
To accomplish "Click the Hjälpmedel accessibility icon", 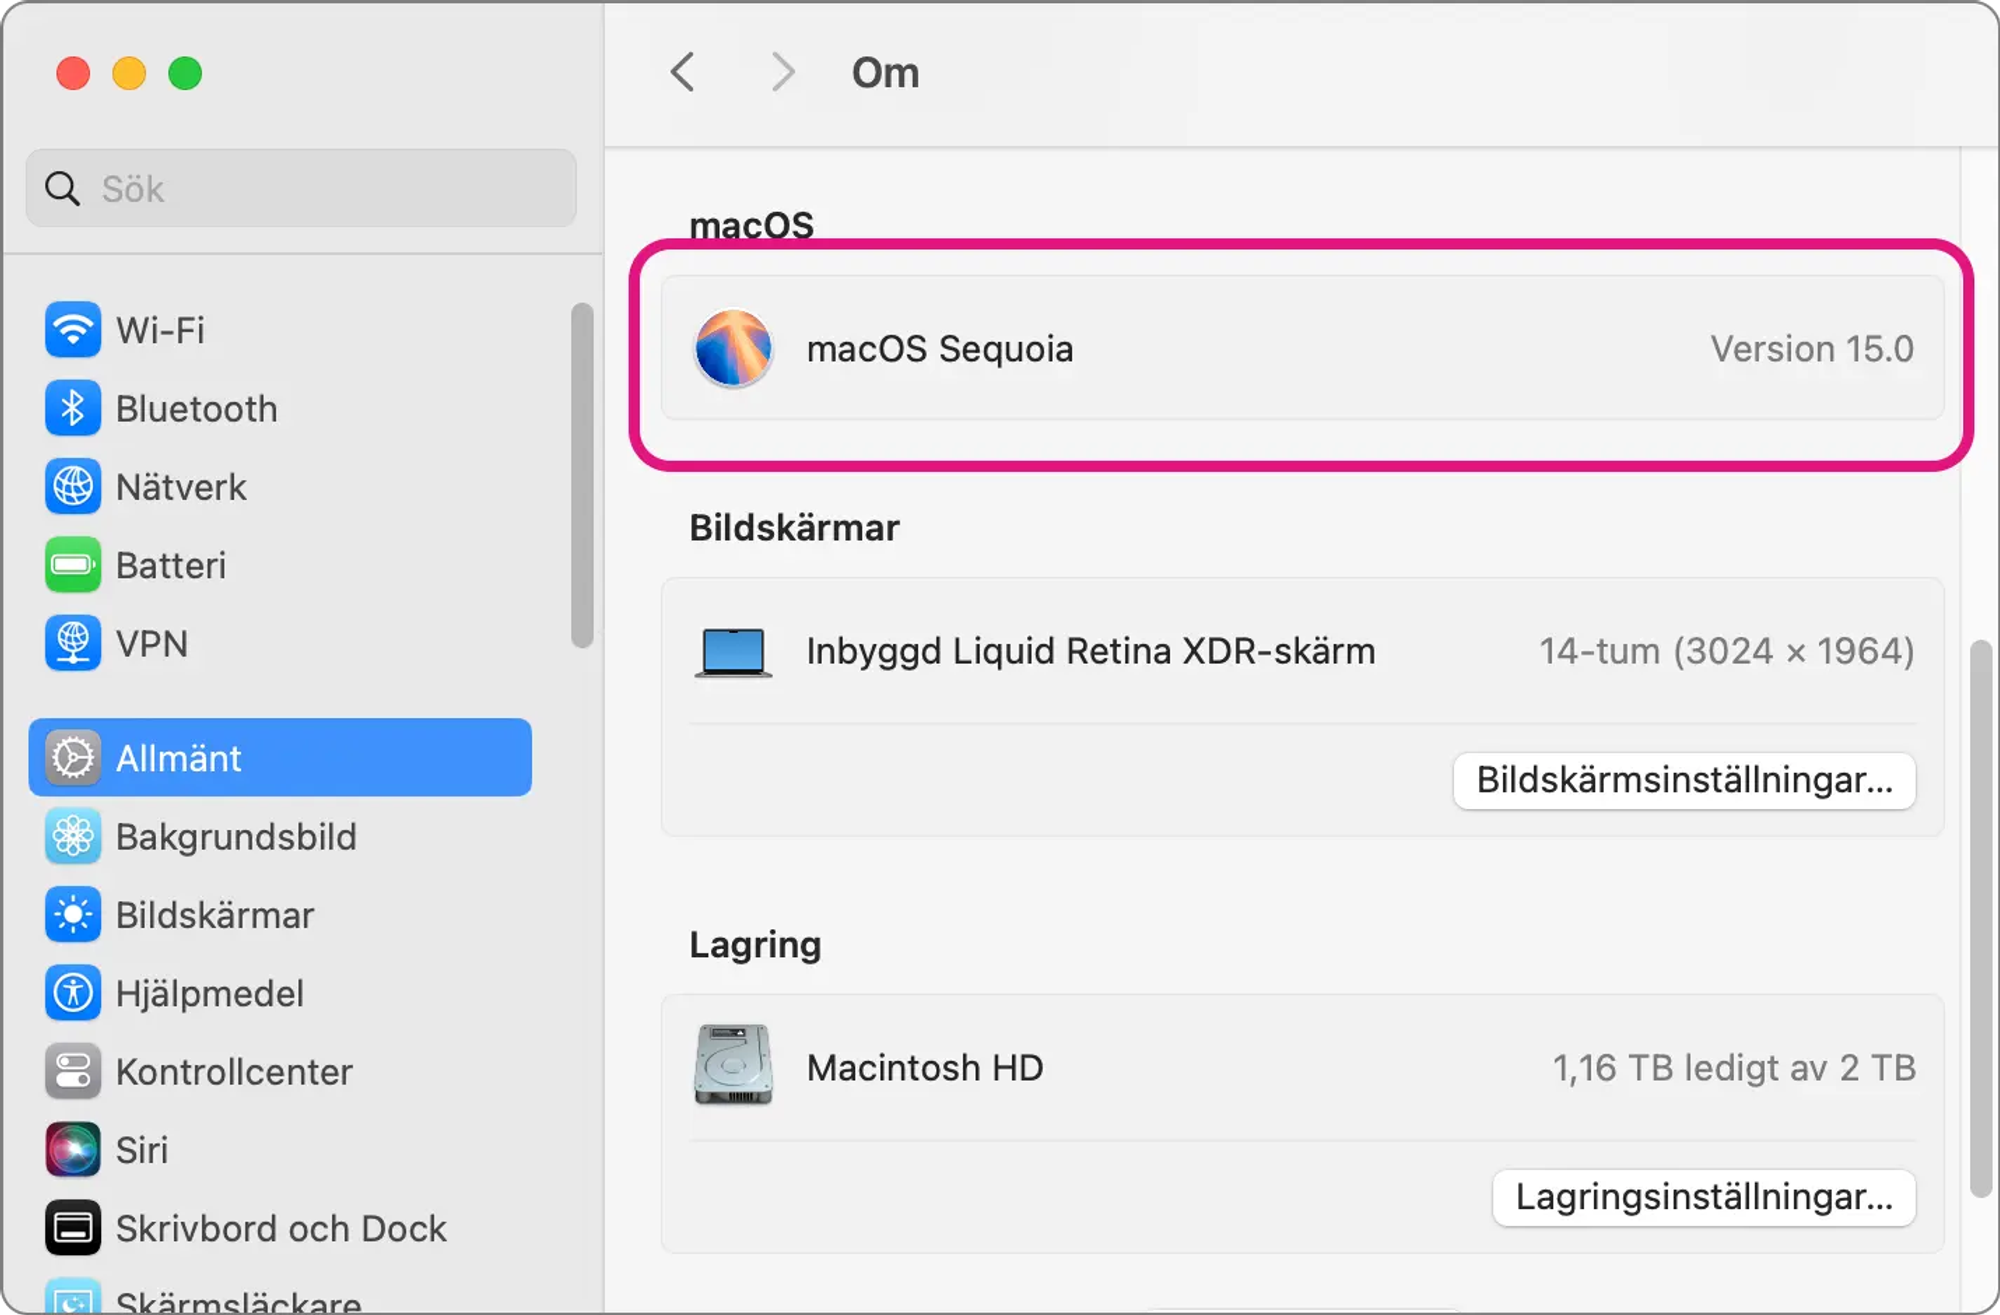I will click(73, 992).
